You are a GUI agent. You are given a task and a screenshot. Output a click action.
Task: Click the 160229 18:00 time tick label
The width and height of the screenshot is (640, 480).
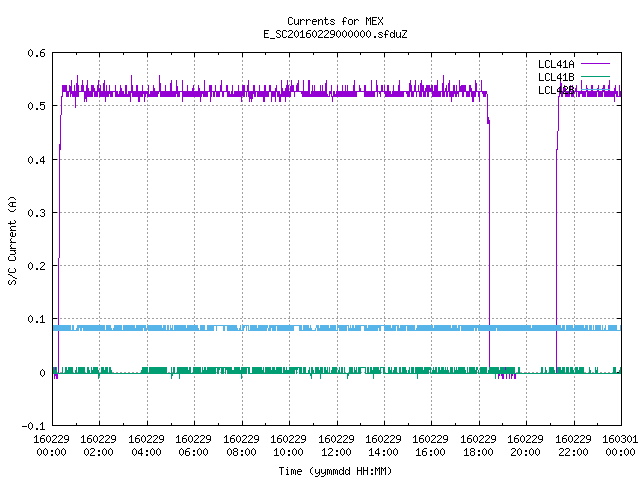coord(478,446)
